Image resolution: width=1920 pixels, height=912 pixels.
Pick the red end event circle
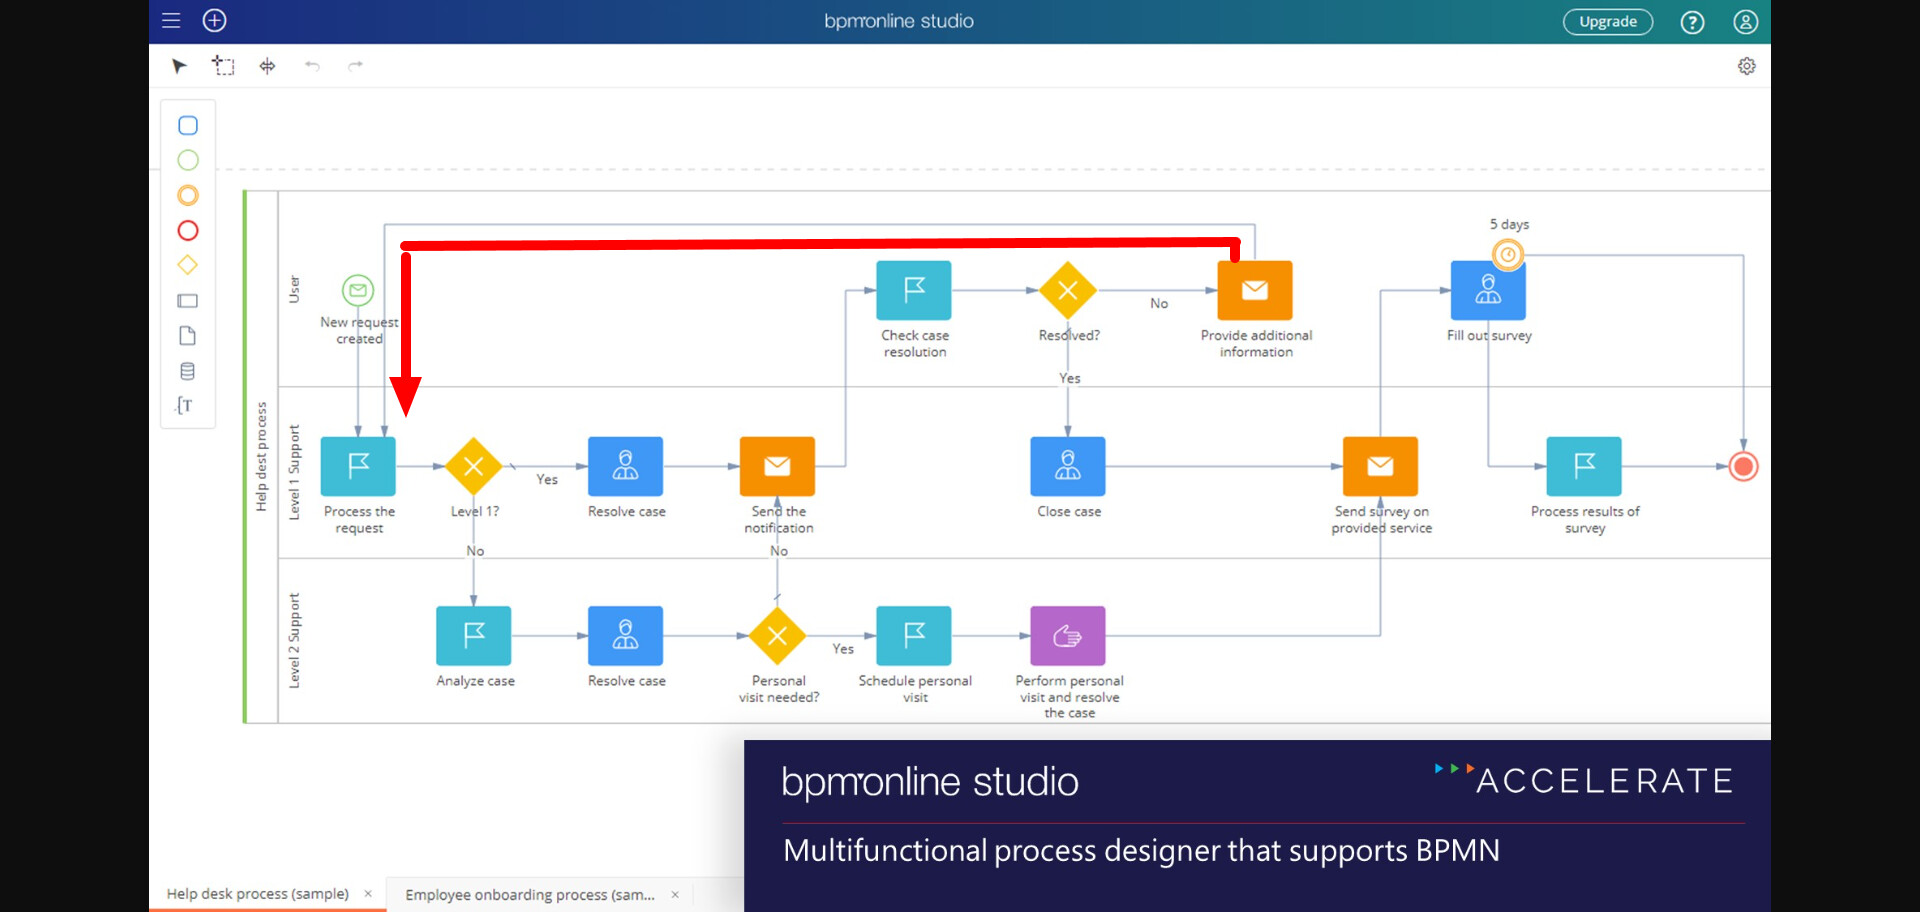(x=188, y=231)
